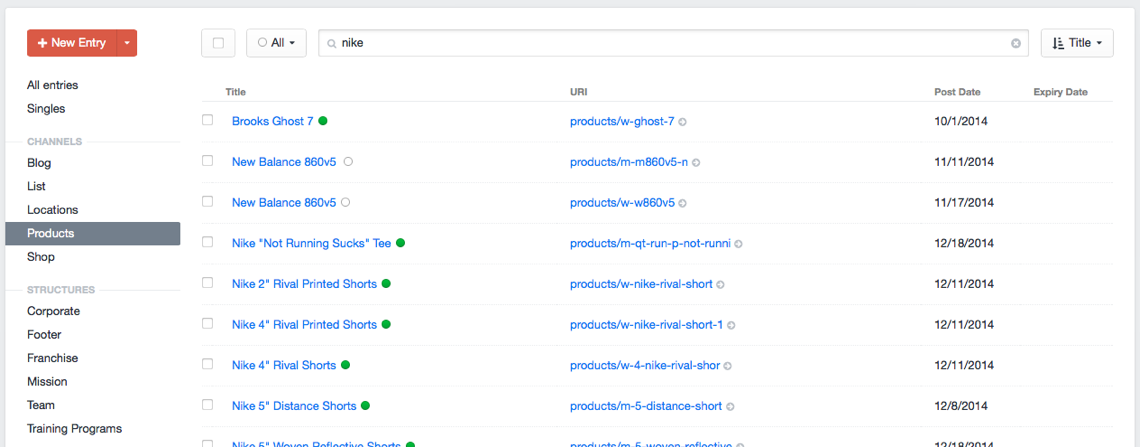1140x447 pixels.
Task: Open the Footer structure
Action: click(x=44, y=334)
